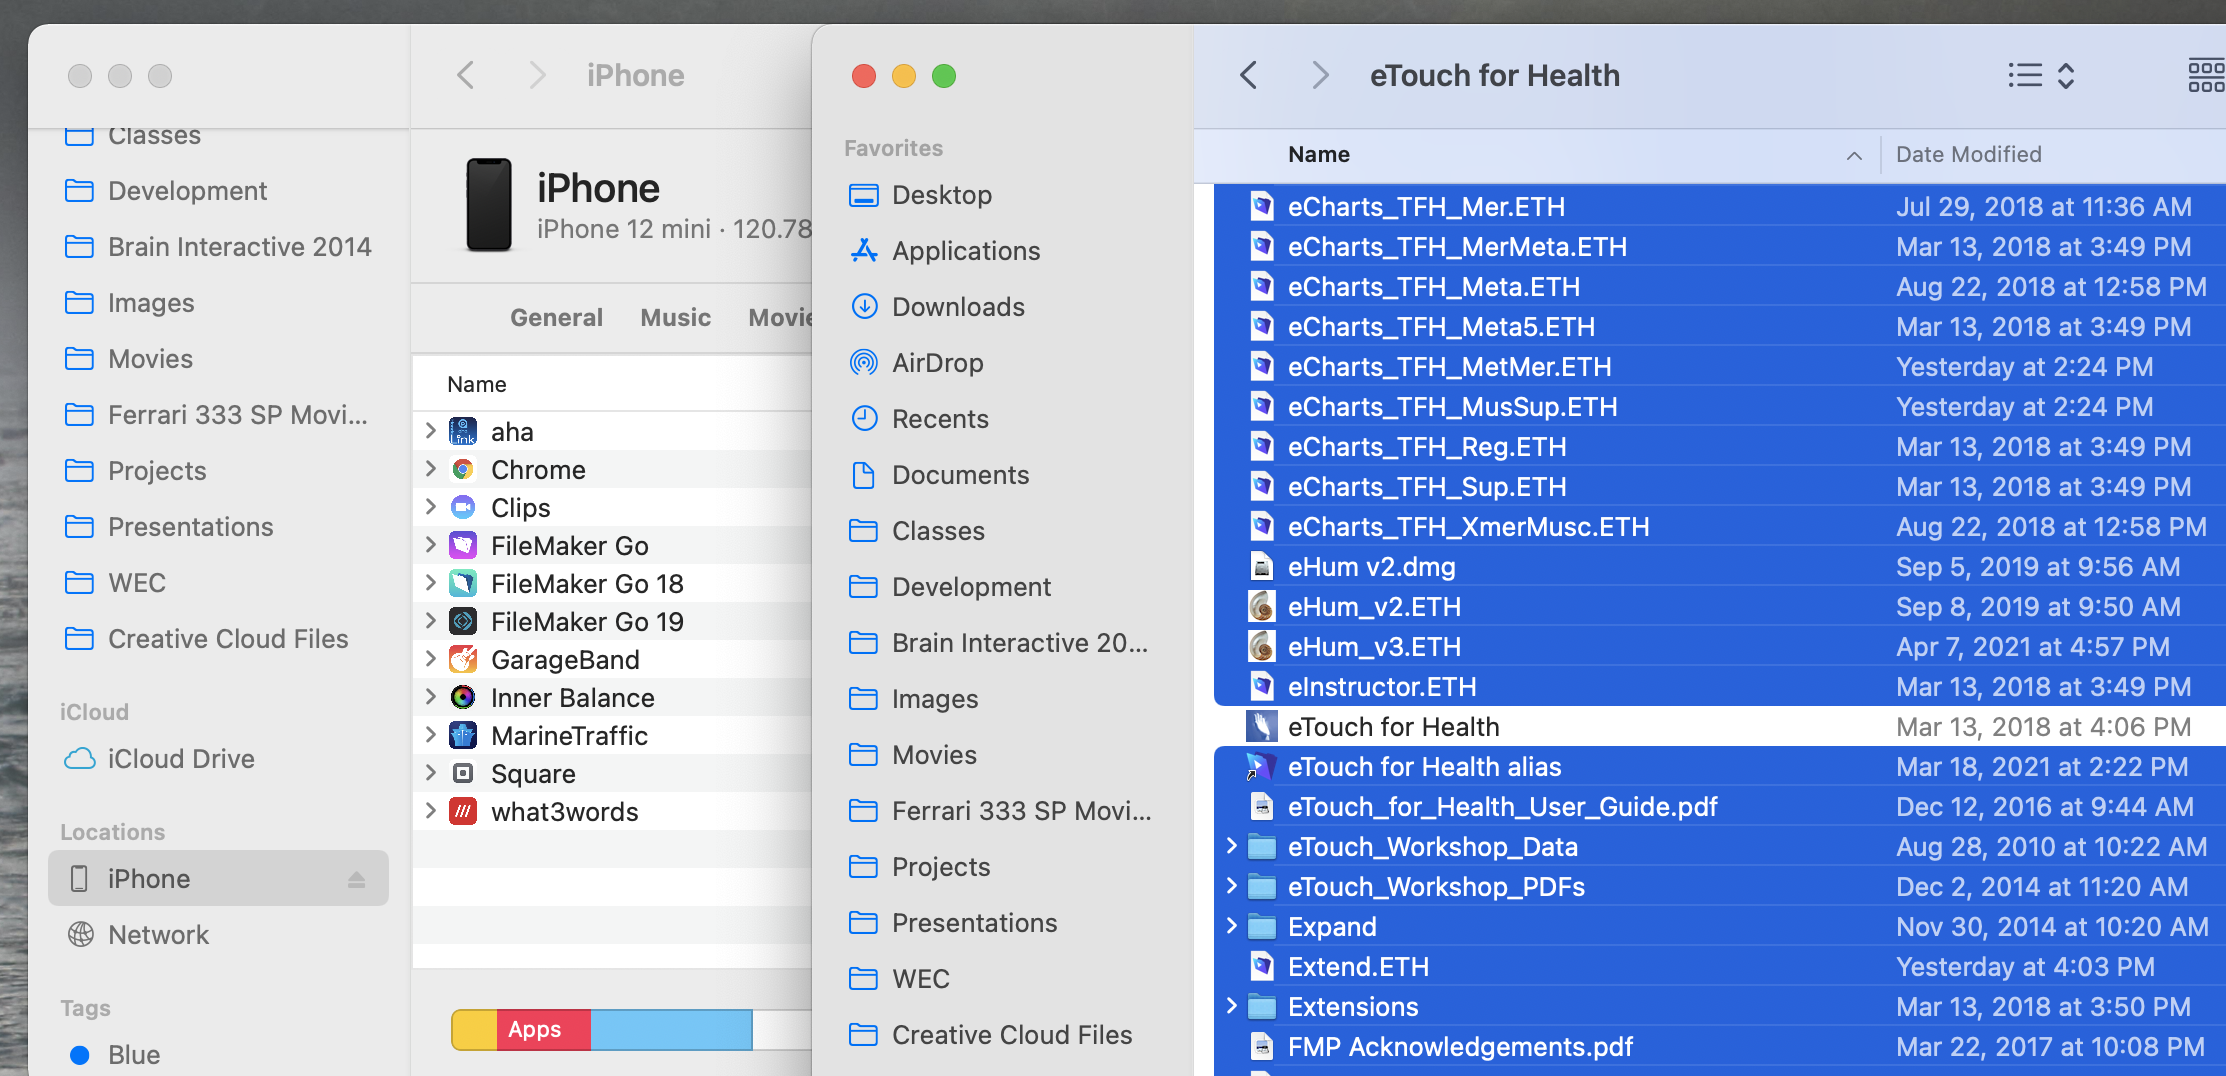This screenshot has width=2226, height=1076.
Task: Open WEC folder in iPhone window sidebar
Action: [x=136, y=583]
